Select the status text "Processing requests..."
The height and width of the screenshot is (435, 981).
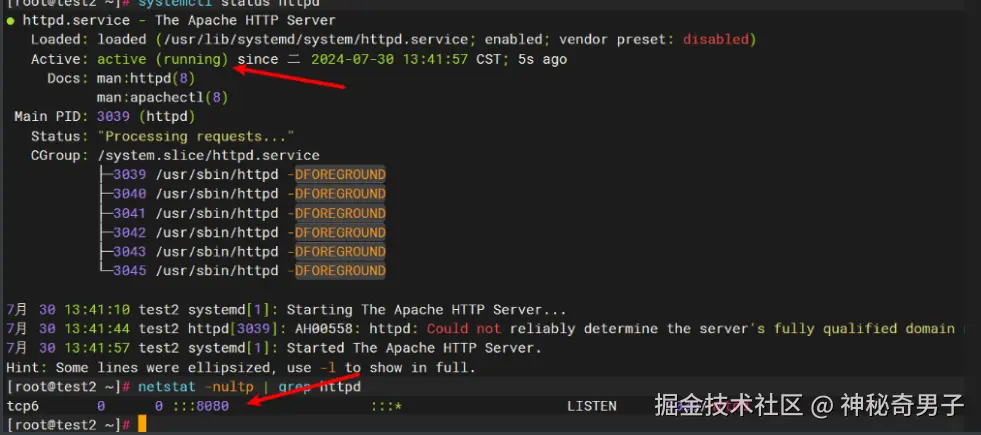coord(195,136)
